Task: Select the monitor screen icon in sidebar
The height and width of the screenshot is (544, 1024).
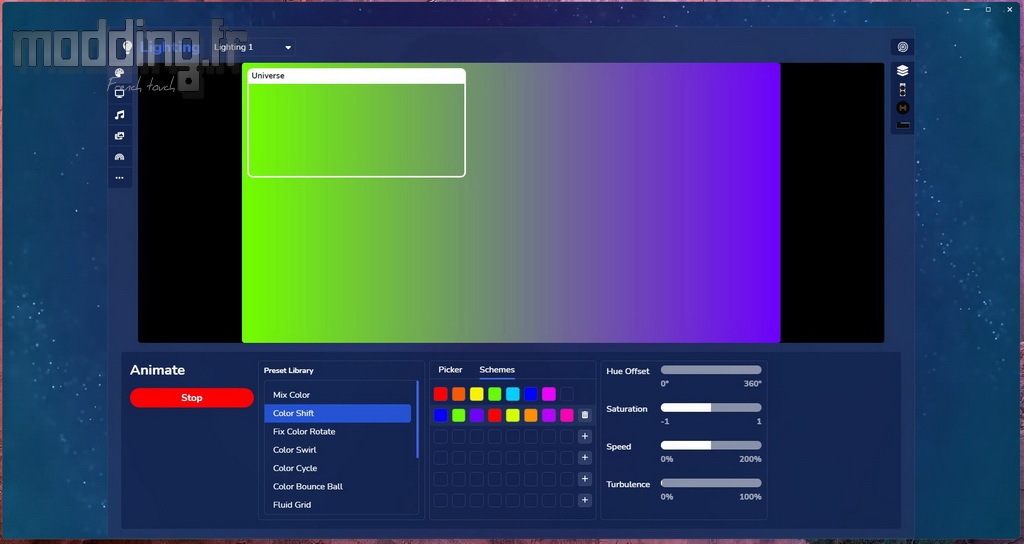Action: click(x=120, y=93)
